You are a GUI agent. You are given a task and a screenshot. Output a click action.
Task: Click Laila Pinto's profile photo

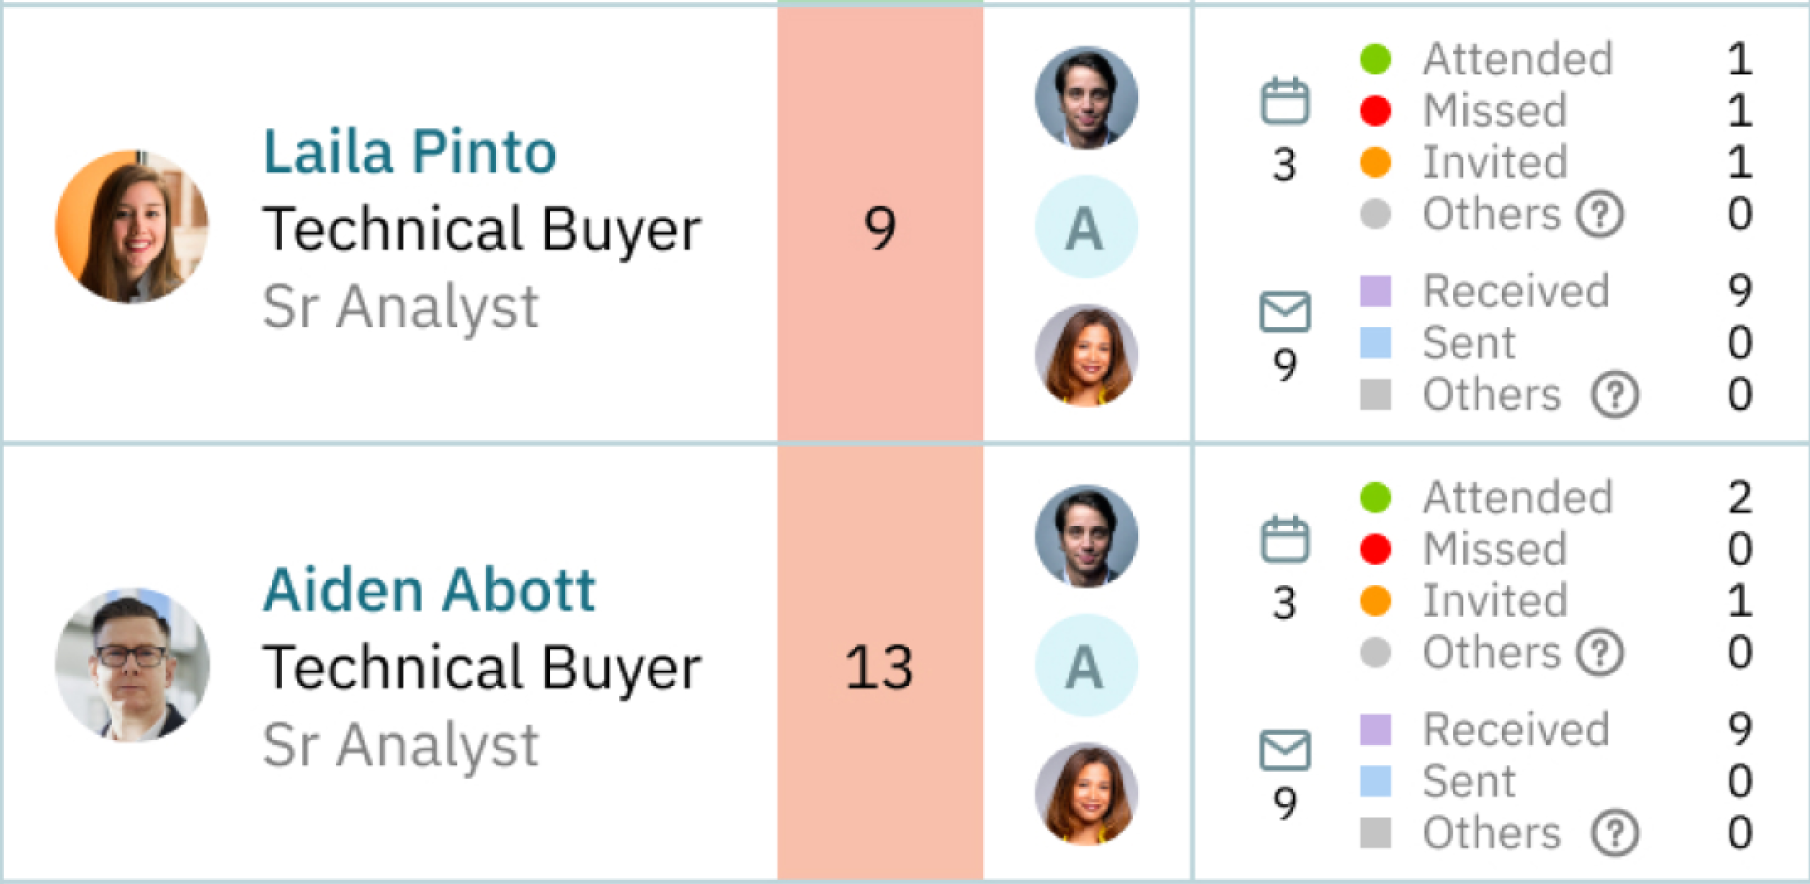click(132, 227)
